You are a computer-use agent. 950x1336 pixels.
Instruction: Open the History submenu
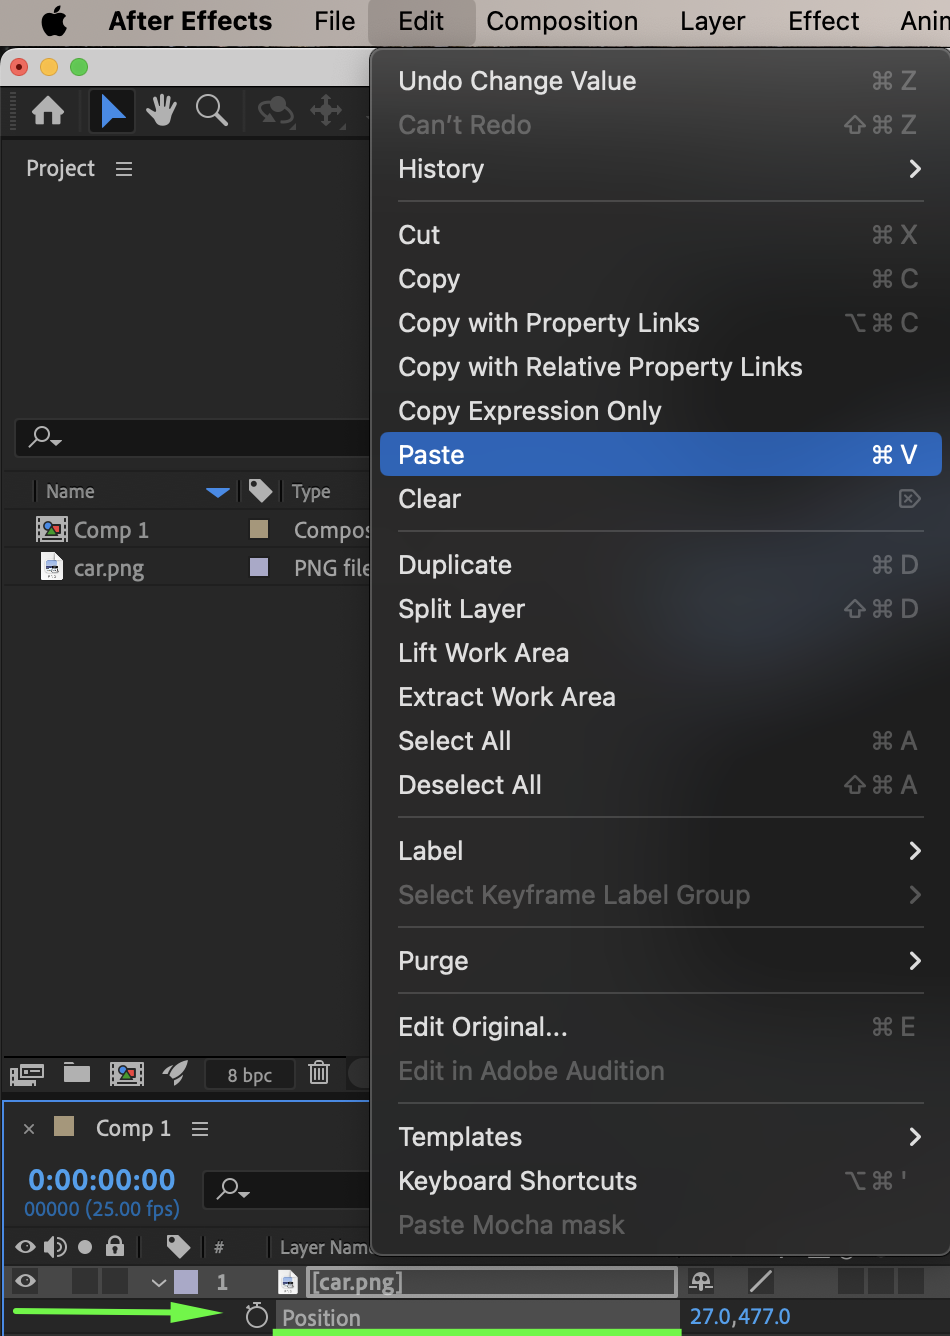coord(660,169)
